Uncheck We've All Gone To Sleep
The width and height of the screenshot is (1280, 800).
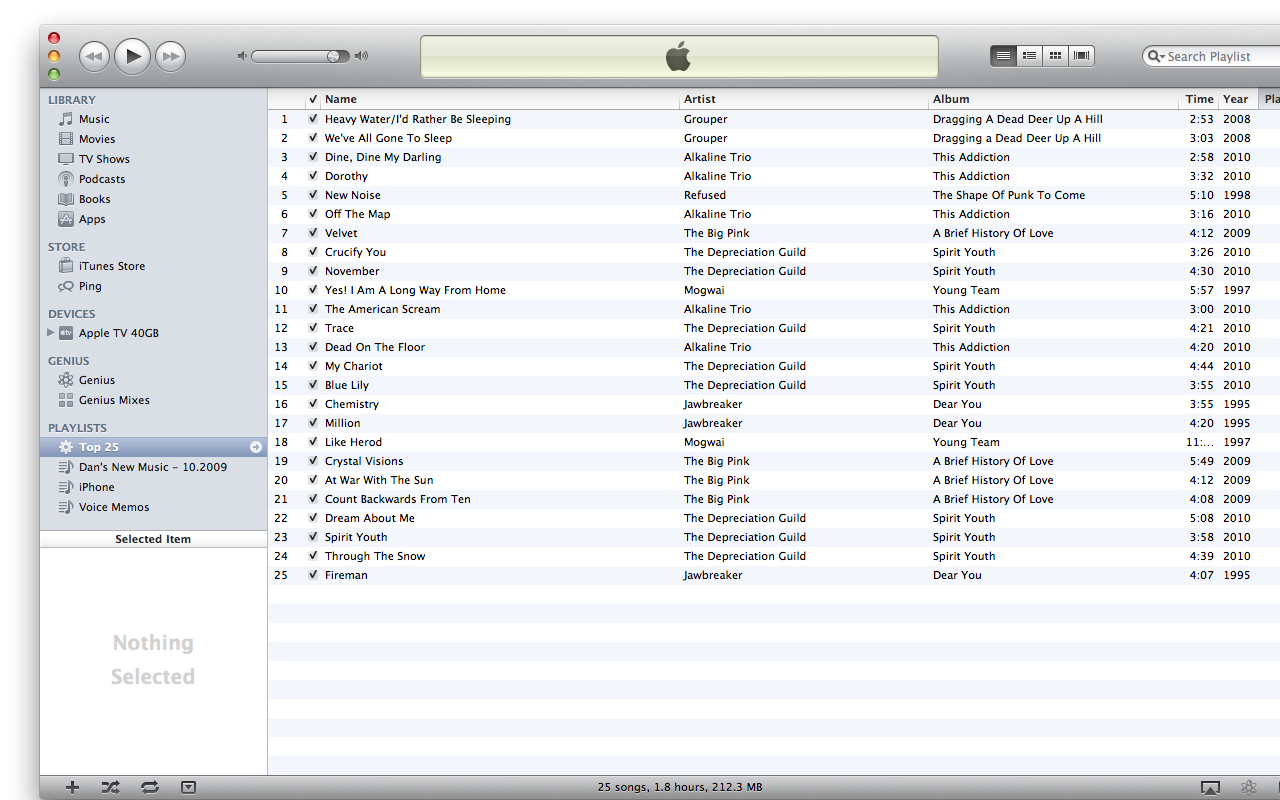(x=313, y=138)
